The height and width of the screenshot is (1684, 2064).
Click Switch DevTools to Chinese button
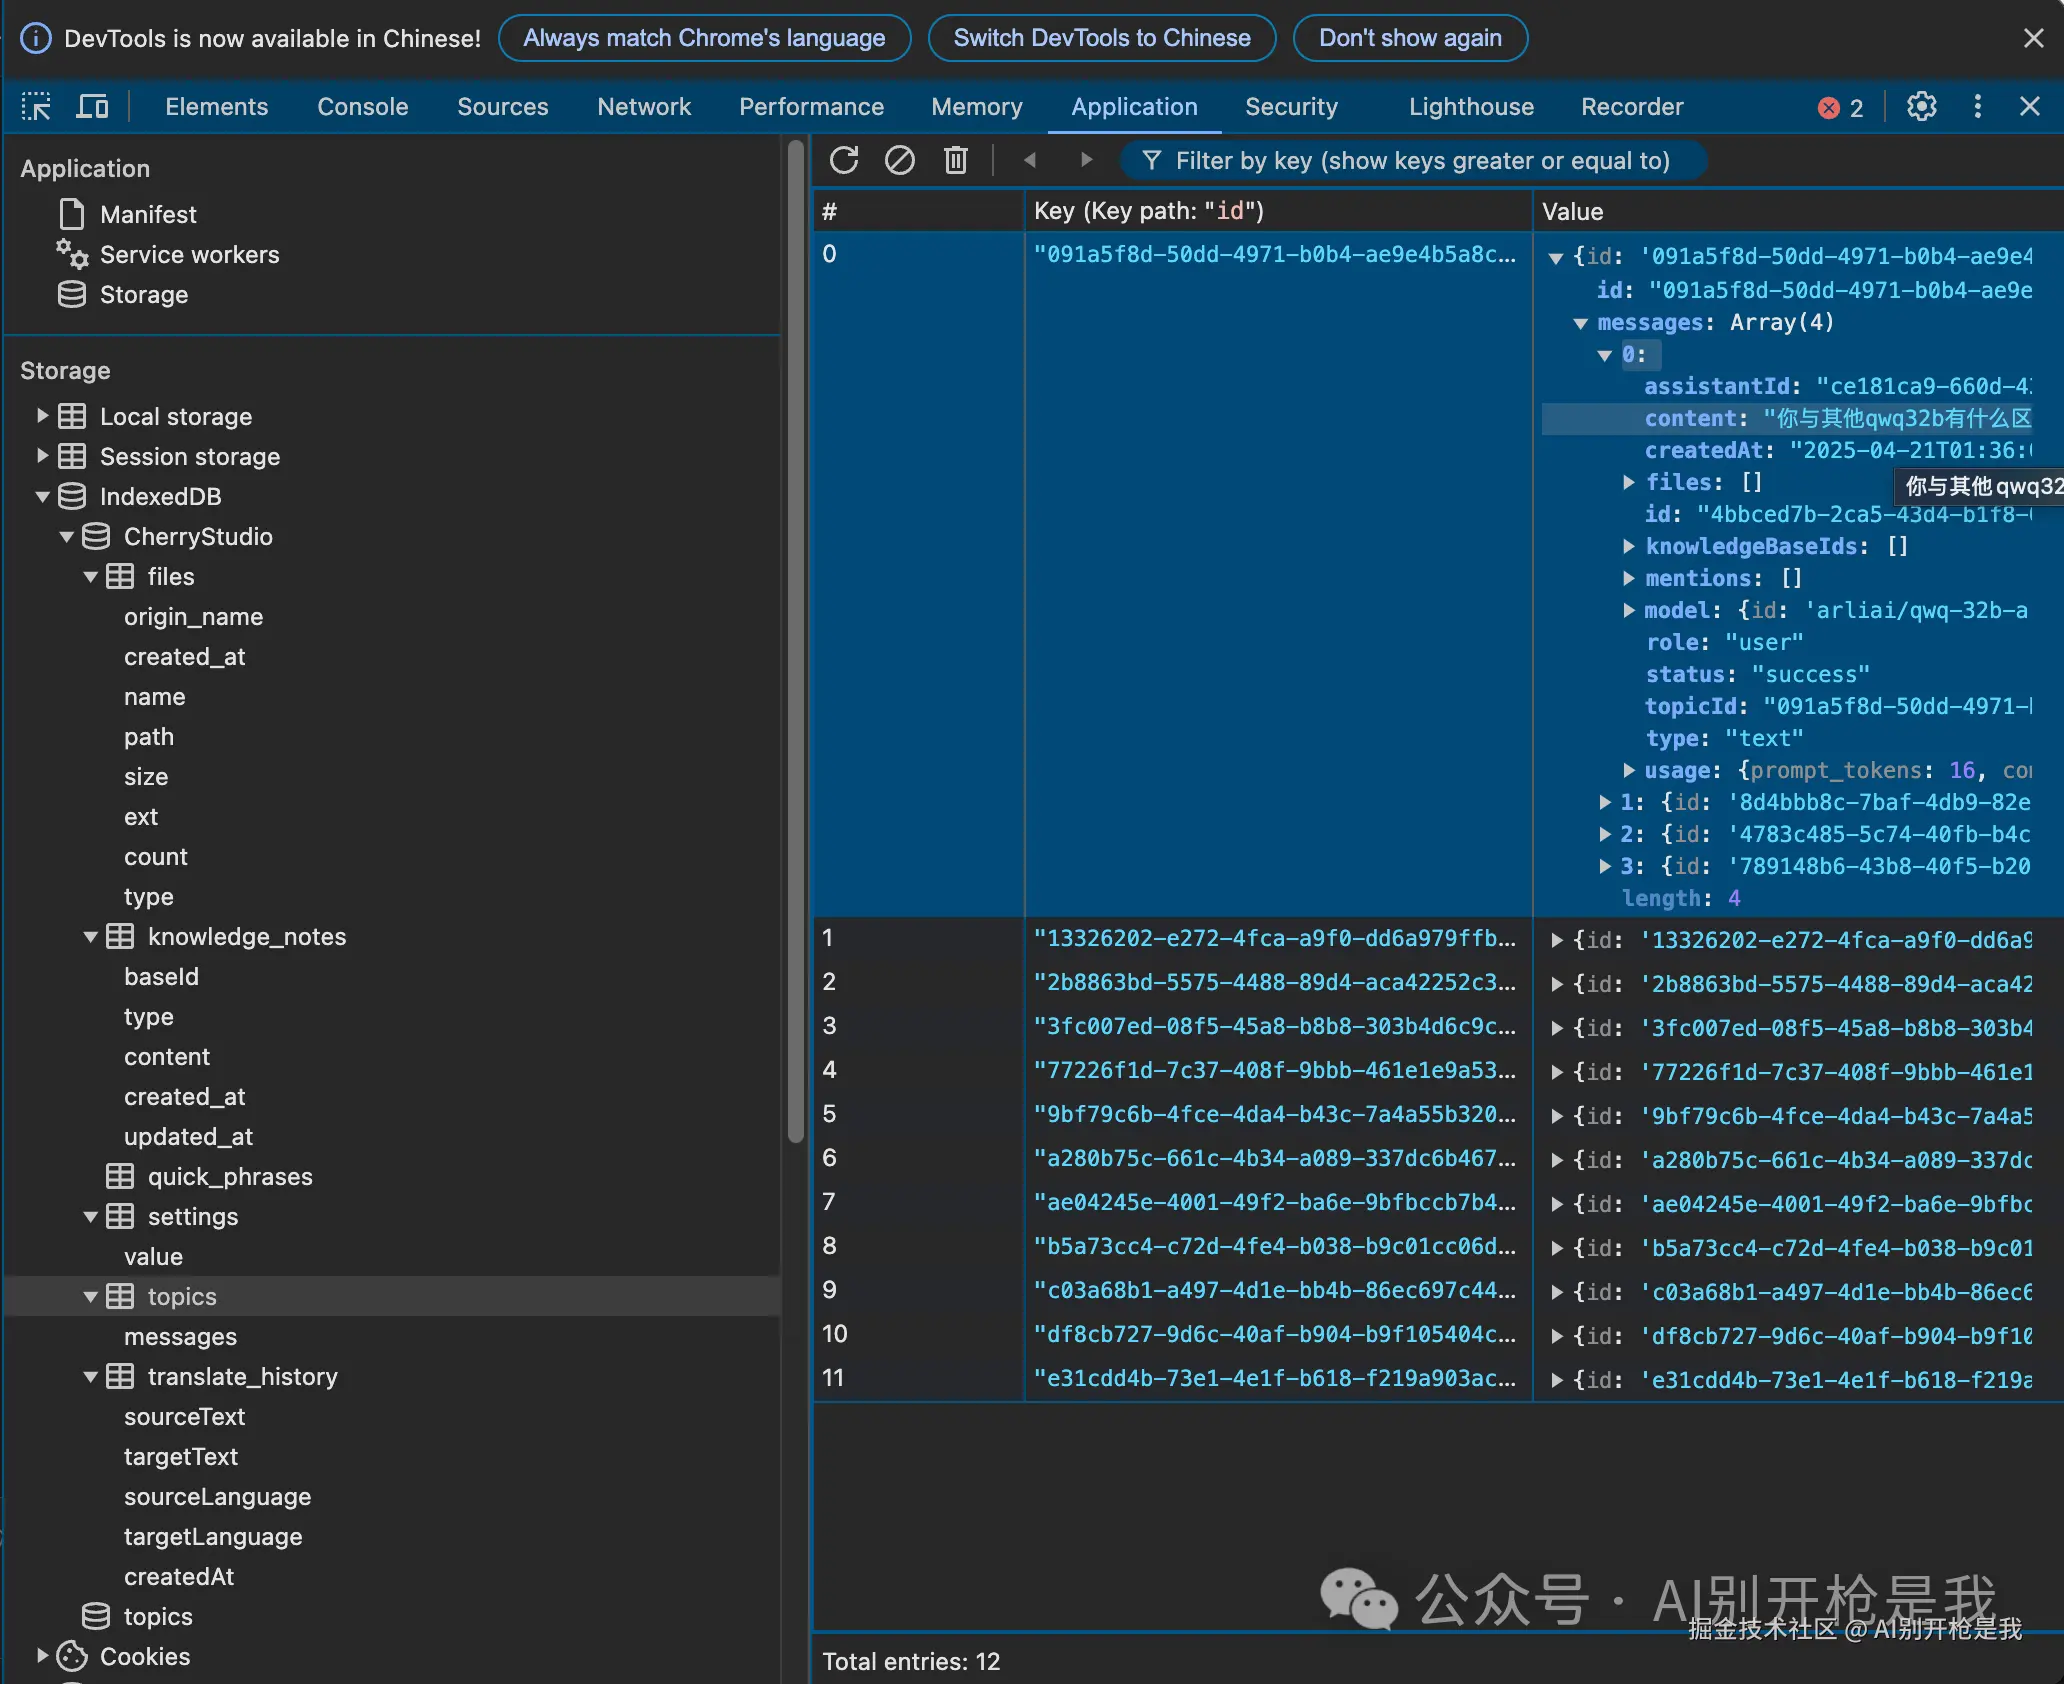pyautogui.click(x=1101, y=38)
